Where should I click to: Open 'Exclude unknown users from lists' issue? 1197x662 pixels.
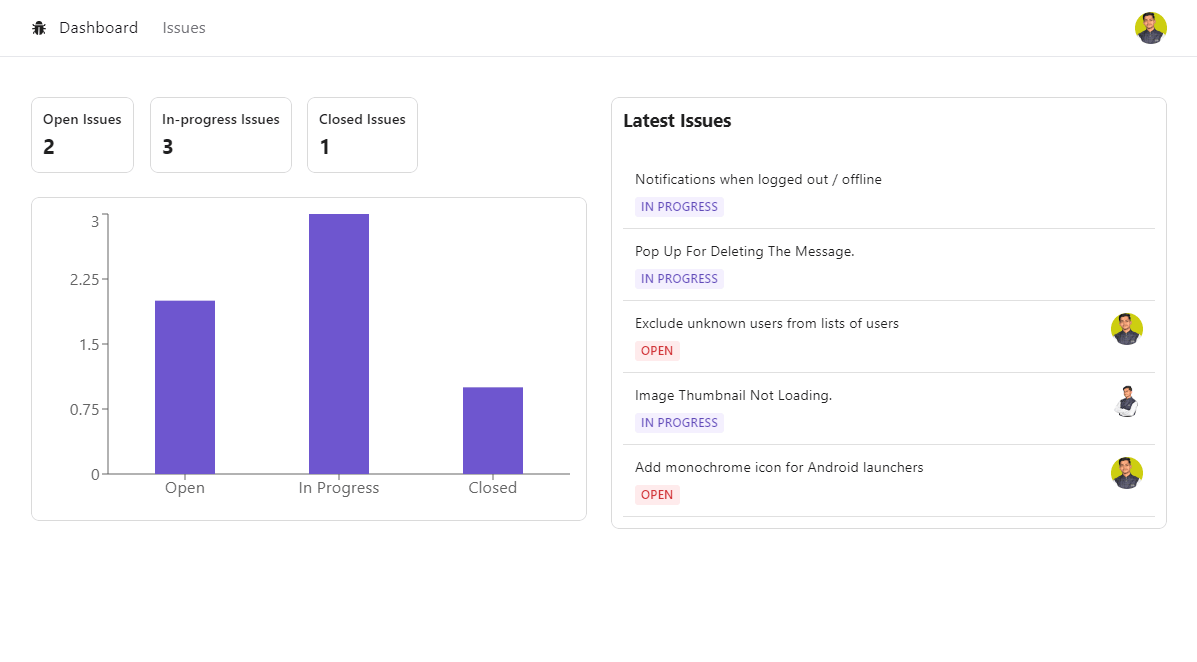tap(766, 324)
